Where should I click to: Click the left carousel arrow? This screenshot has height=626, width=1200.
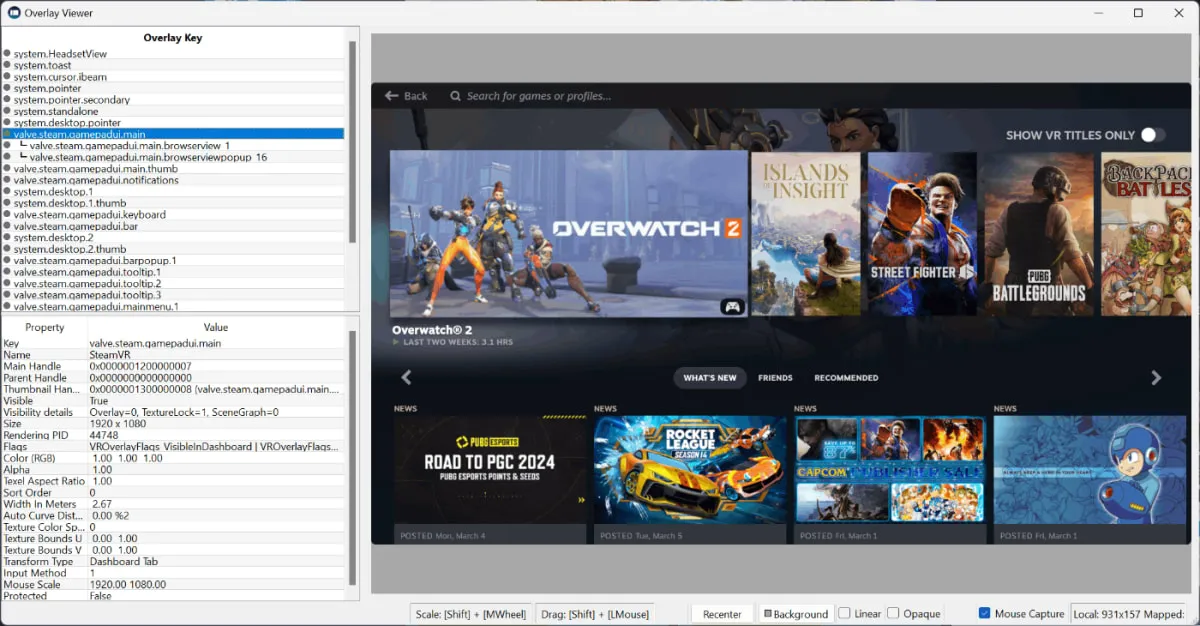pos(406,378)
